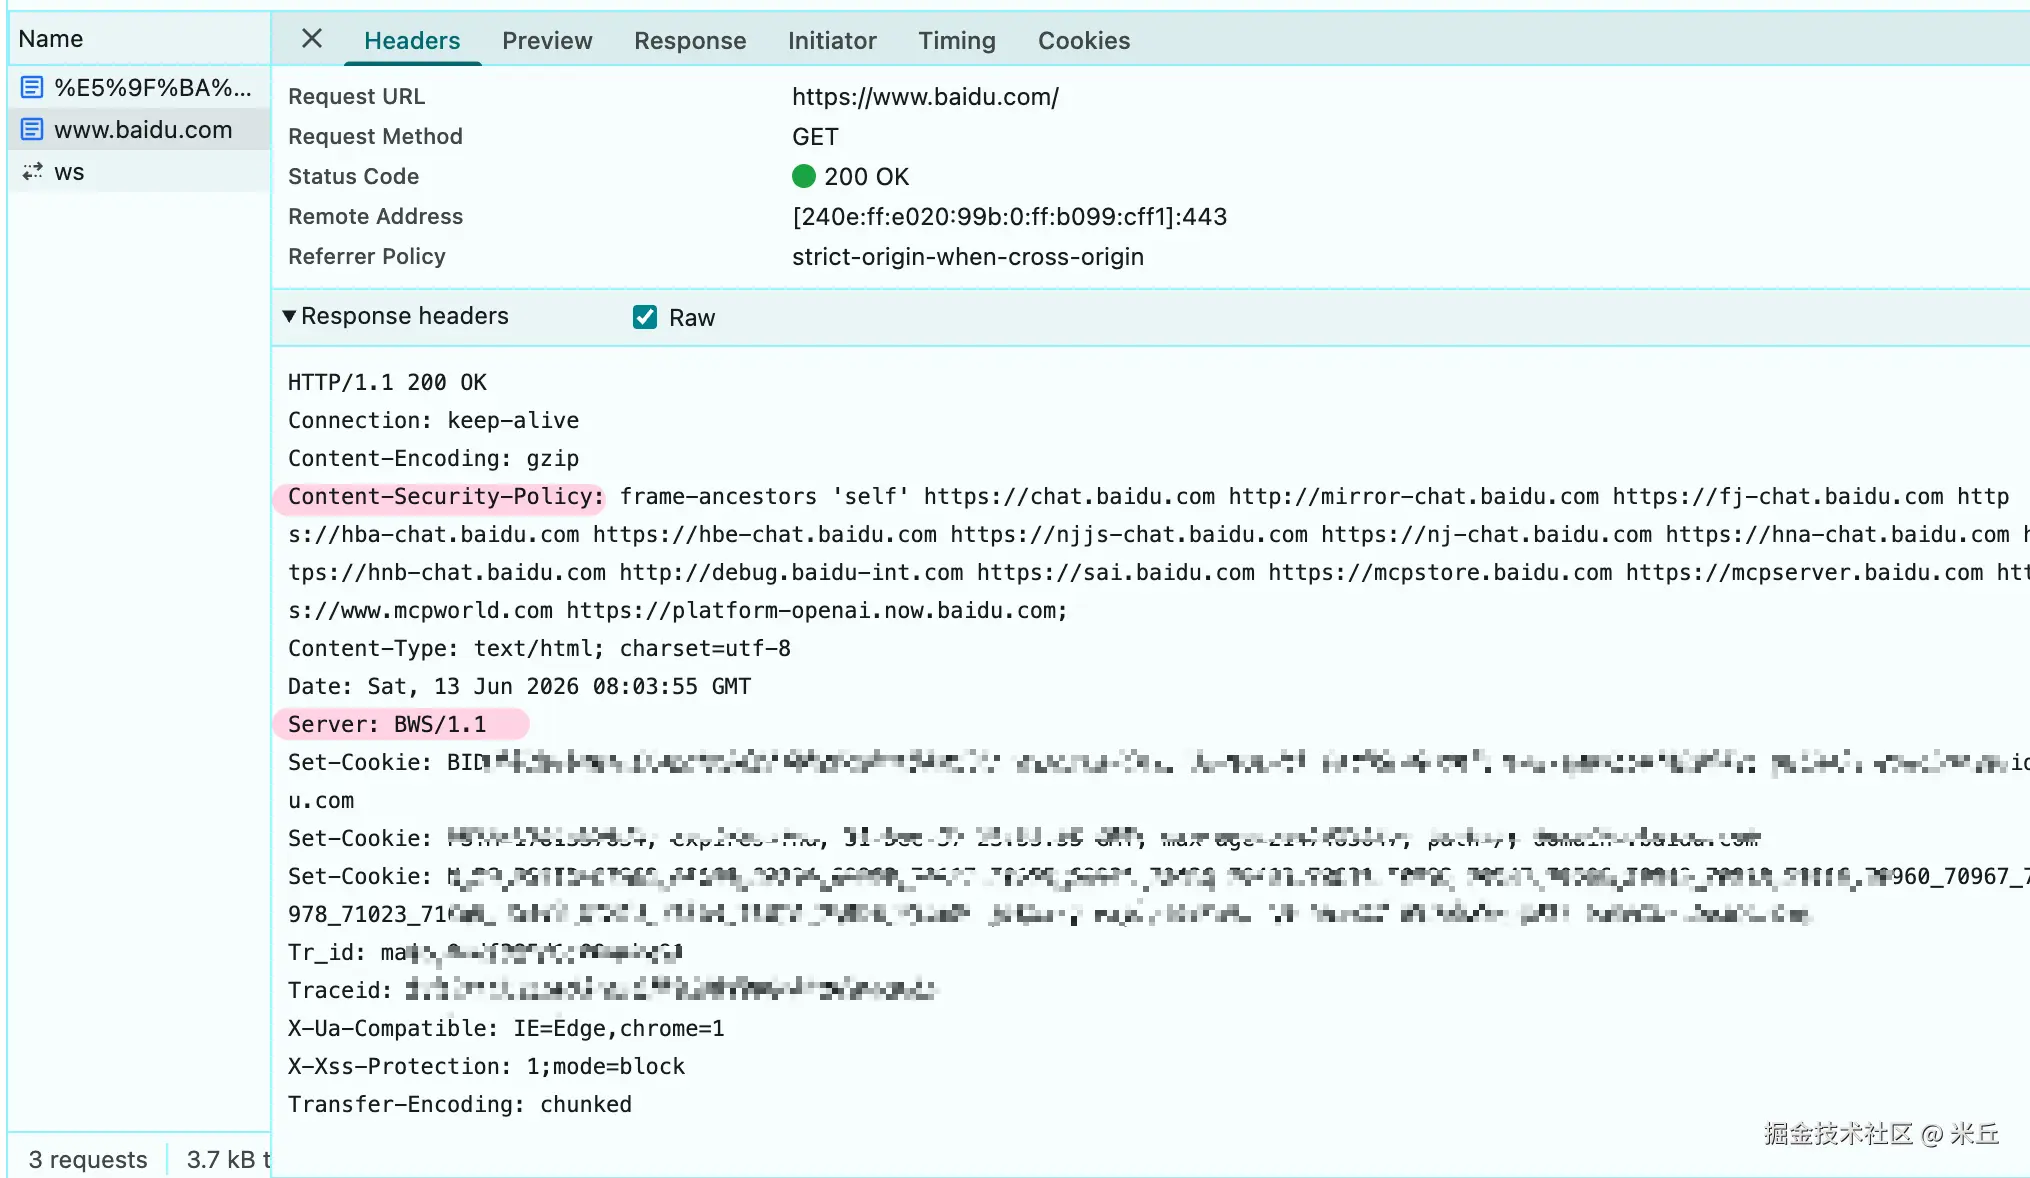The image size is (2030, 1178).
Task: Click the GET request method value
Action: click(815, 137)
